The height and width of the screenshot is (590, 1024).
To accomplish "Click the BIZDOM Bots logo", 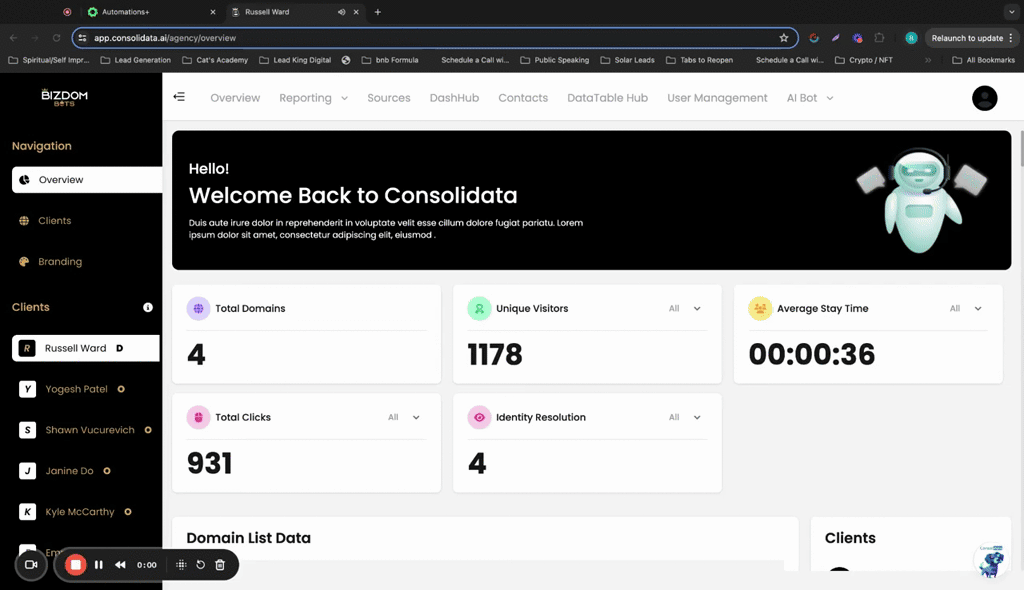I will tap(64, 97).
